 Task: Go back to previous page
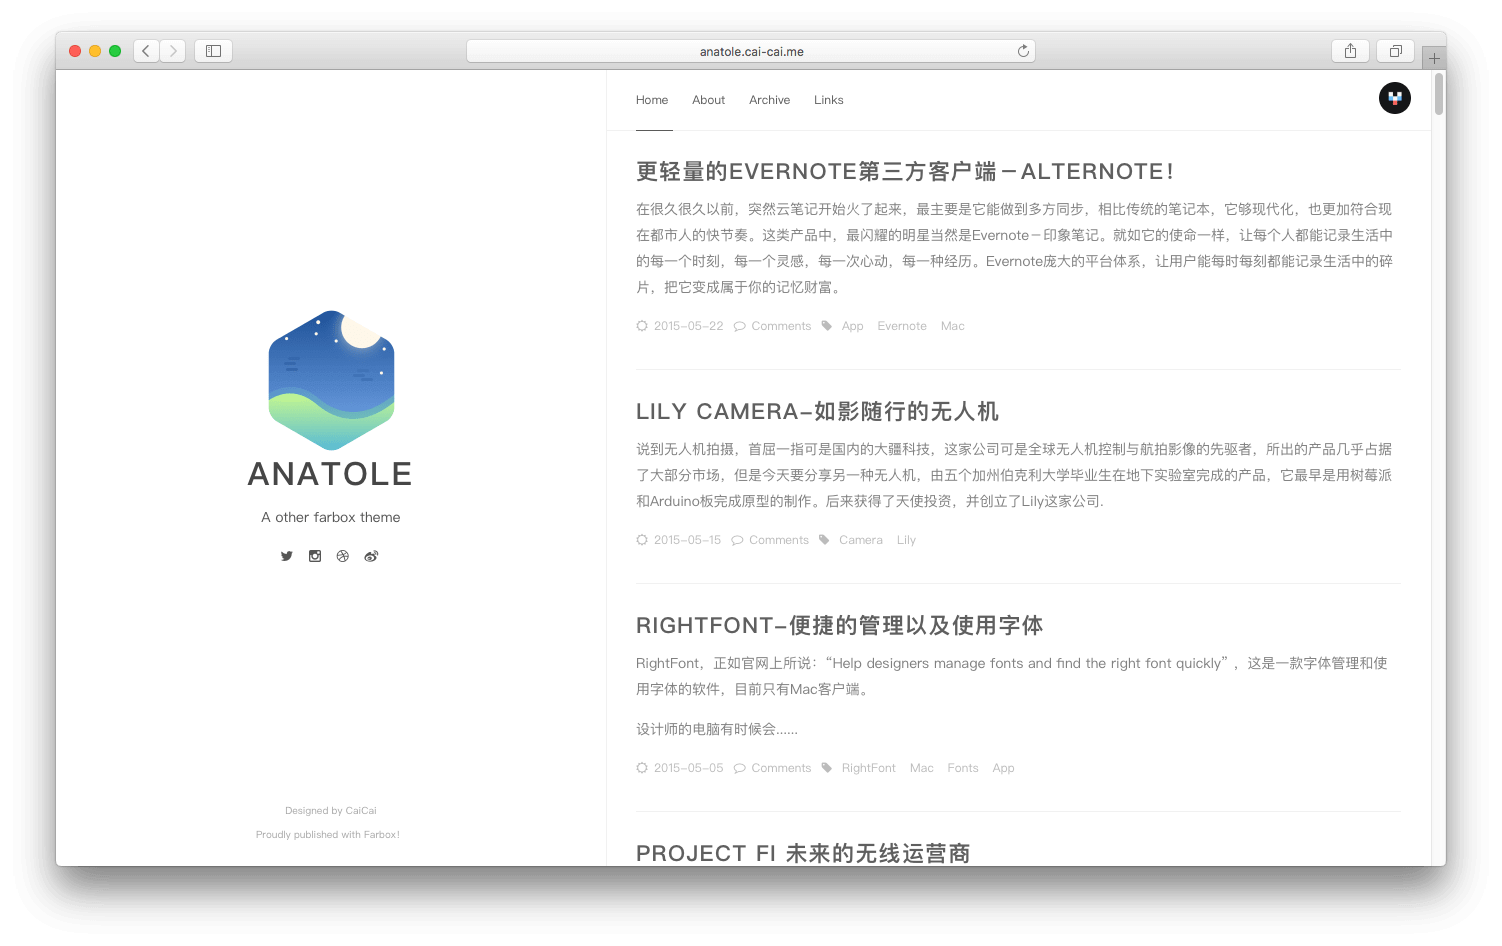click(146, 51)
